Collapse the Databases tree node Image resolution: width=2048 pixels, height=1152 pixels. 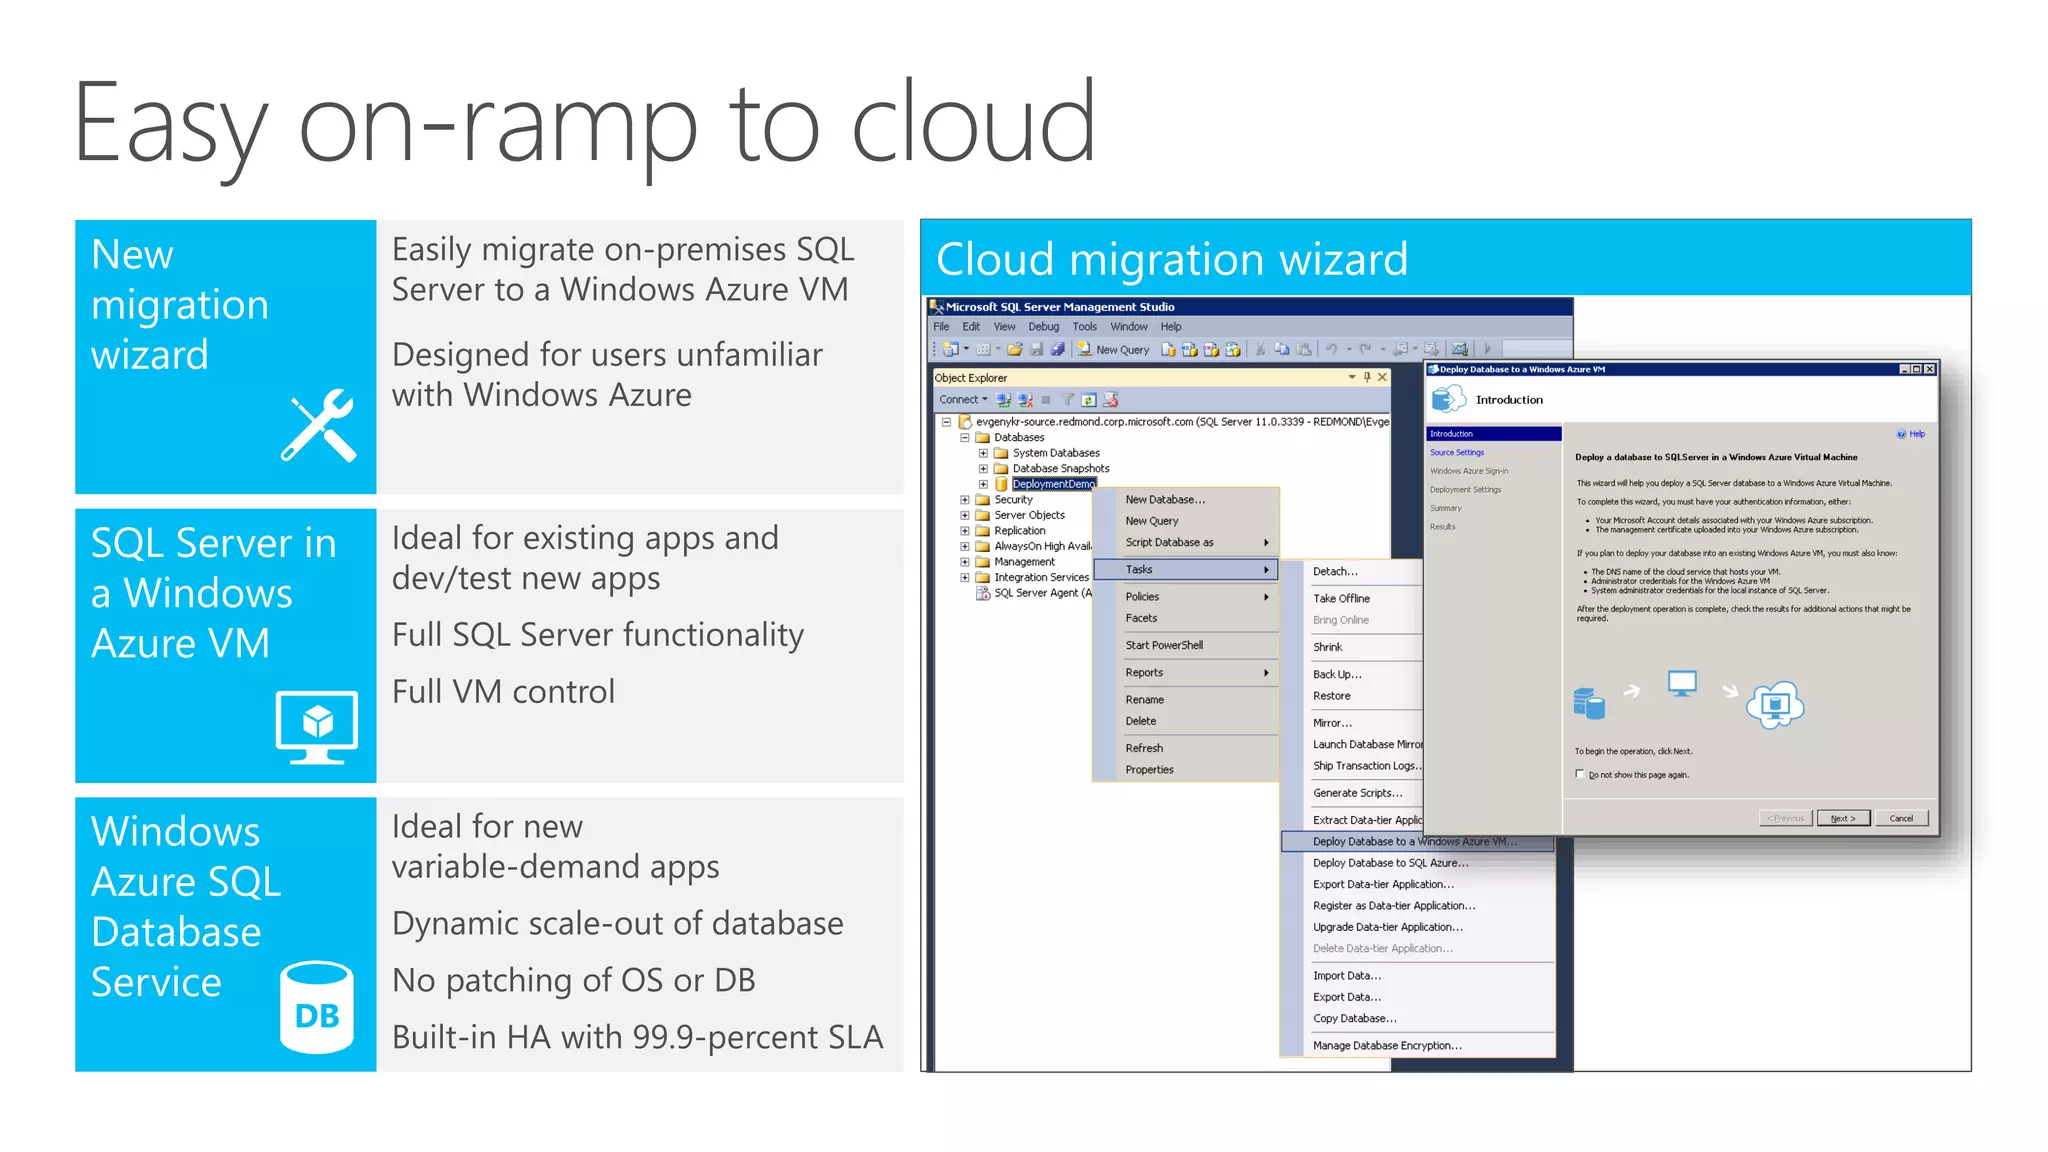point(965,438)
